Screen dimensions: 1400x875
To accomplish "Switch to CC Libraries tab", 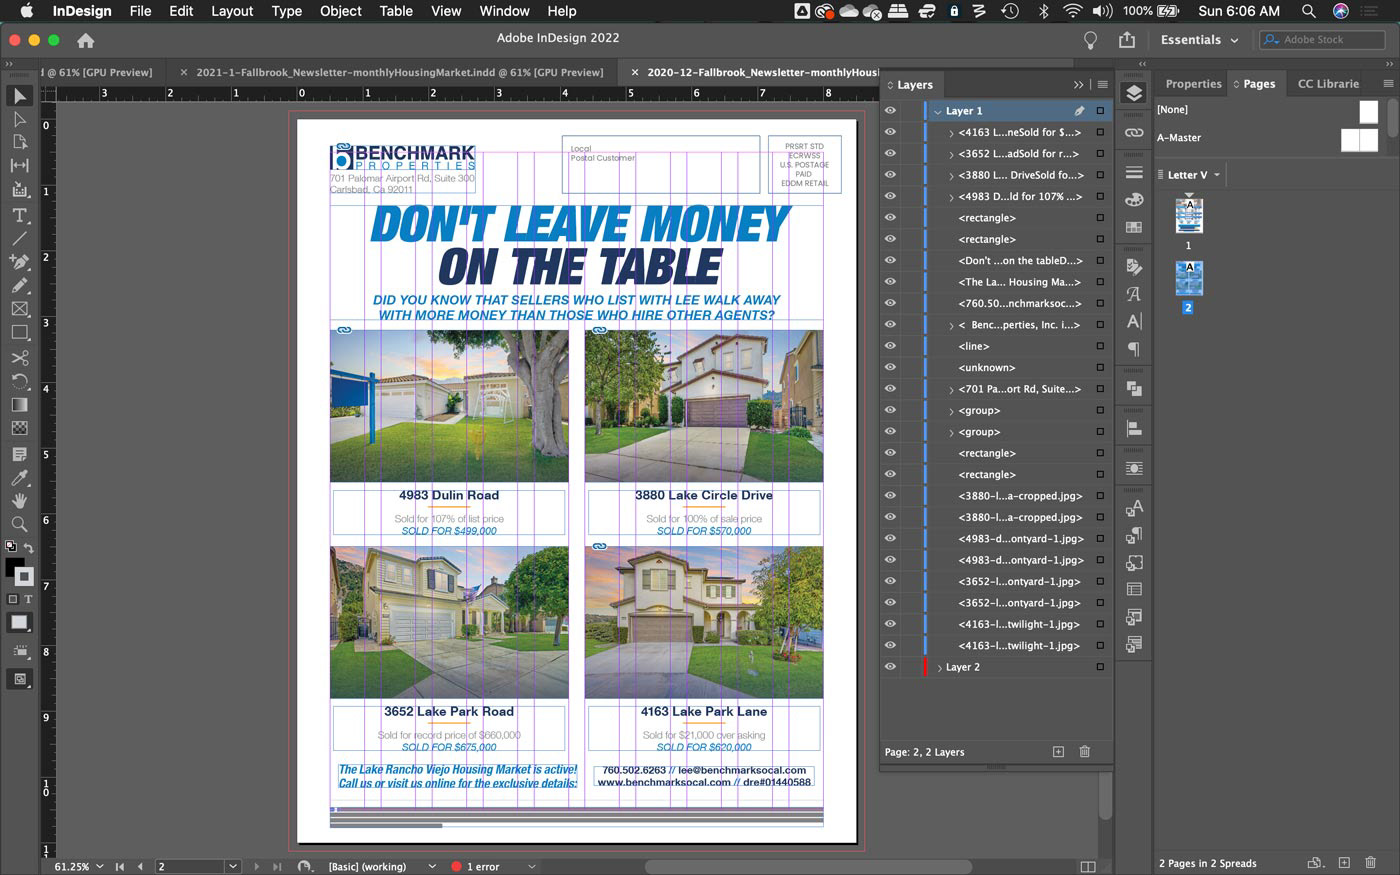I will pyautogui.click(x=1328, y=84).
